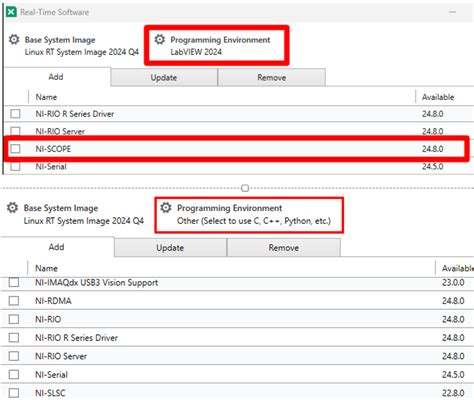Image resolution: width=474 pixels, height=400 pixels.
Task: Check the NI-SLSC checkbox
Action: [x=14, y=393]
